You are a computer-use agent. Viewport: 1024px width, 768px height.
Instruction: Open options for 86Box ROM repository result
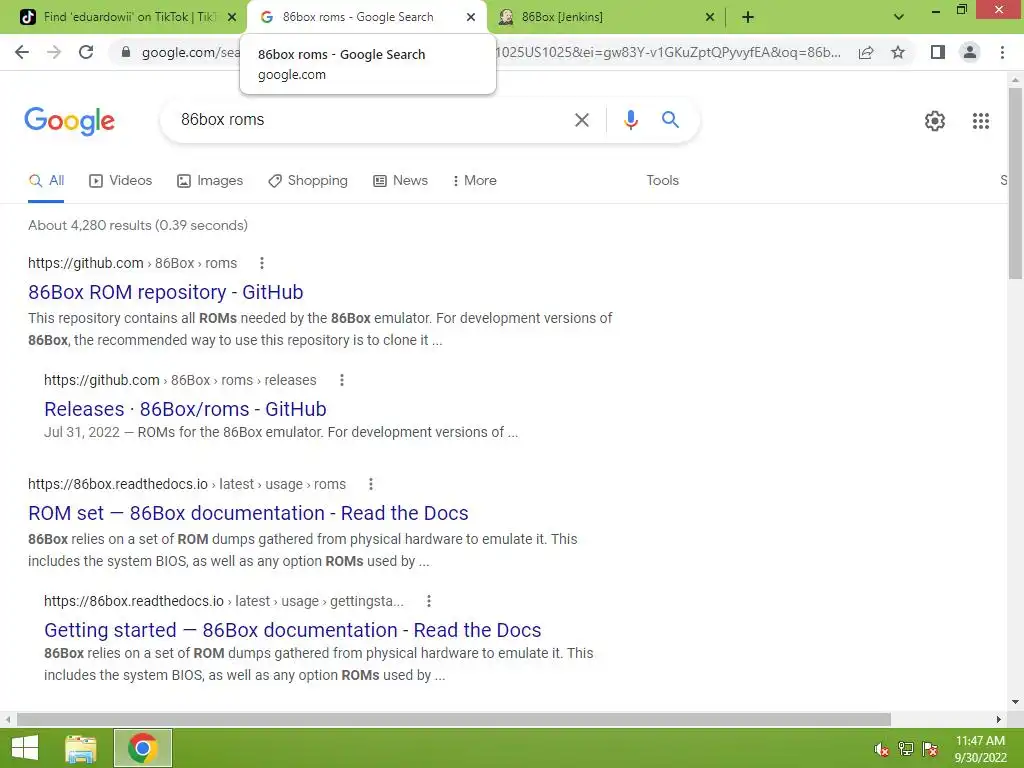tap(262, 263)
